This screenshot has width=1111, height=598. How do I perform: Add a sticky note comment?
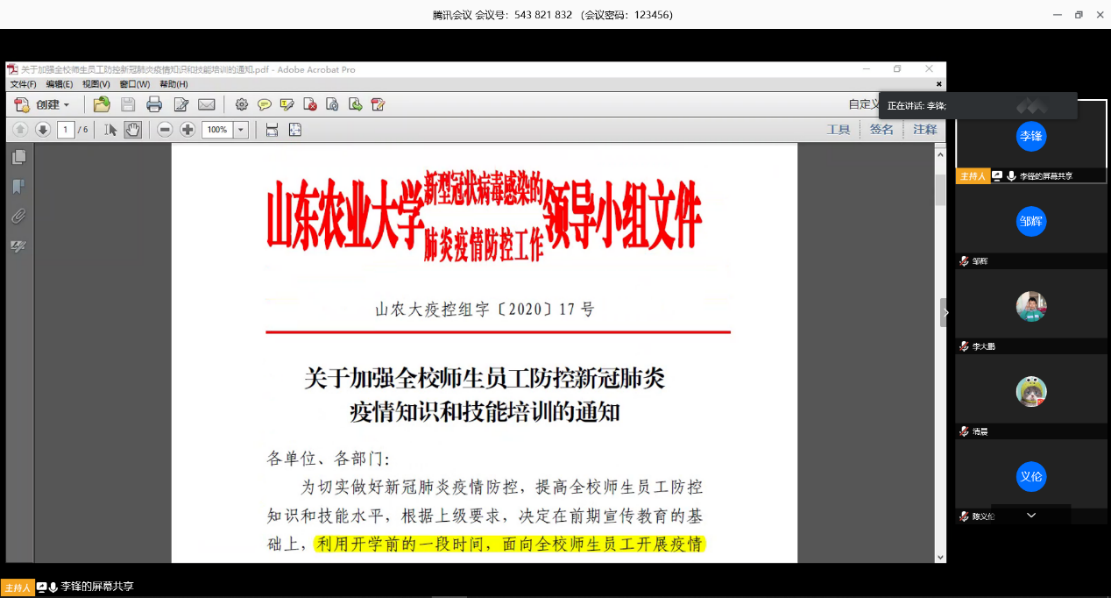264,104
